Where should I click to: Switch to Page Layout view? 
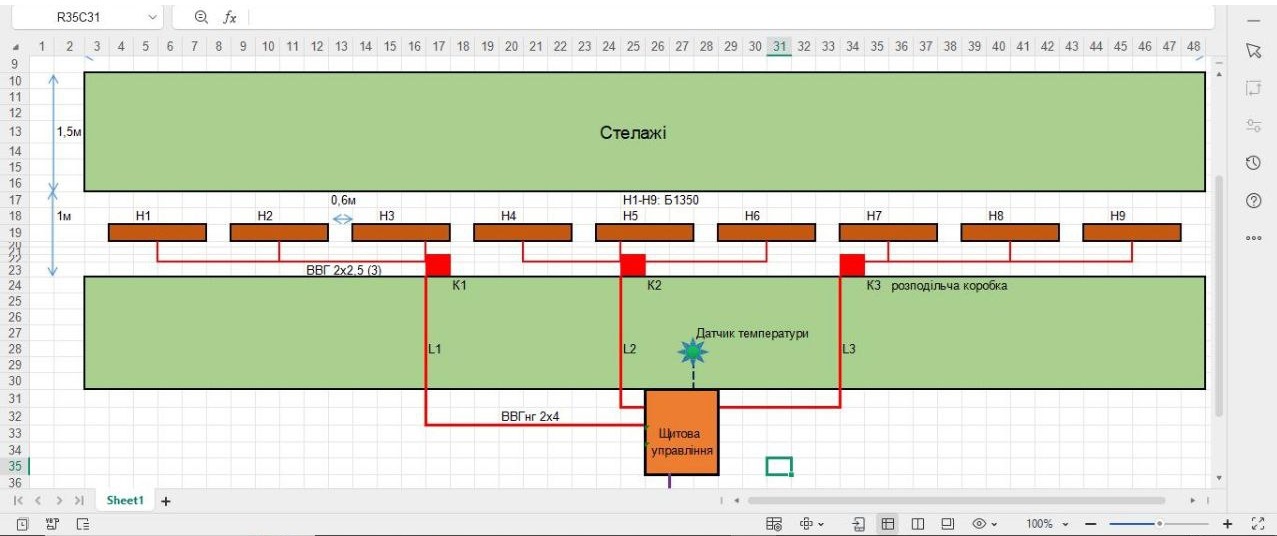[917, 524]
